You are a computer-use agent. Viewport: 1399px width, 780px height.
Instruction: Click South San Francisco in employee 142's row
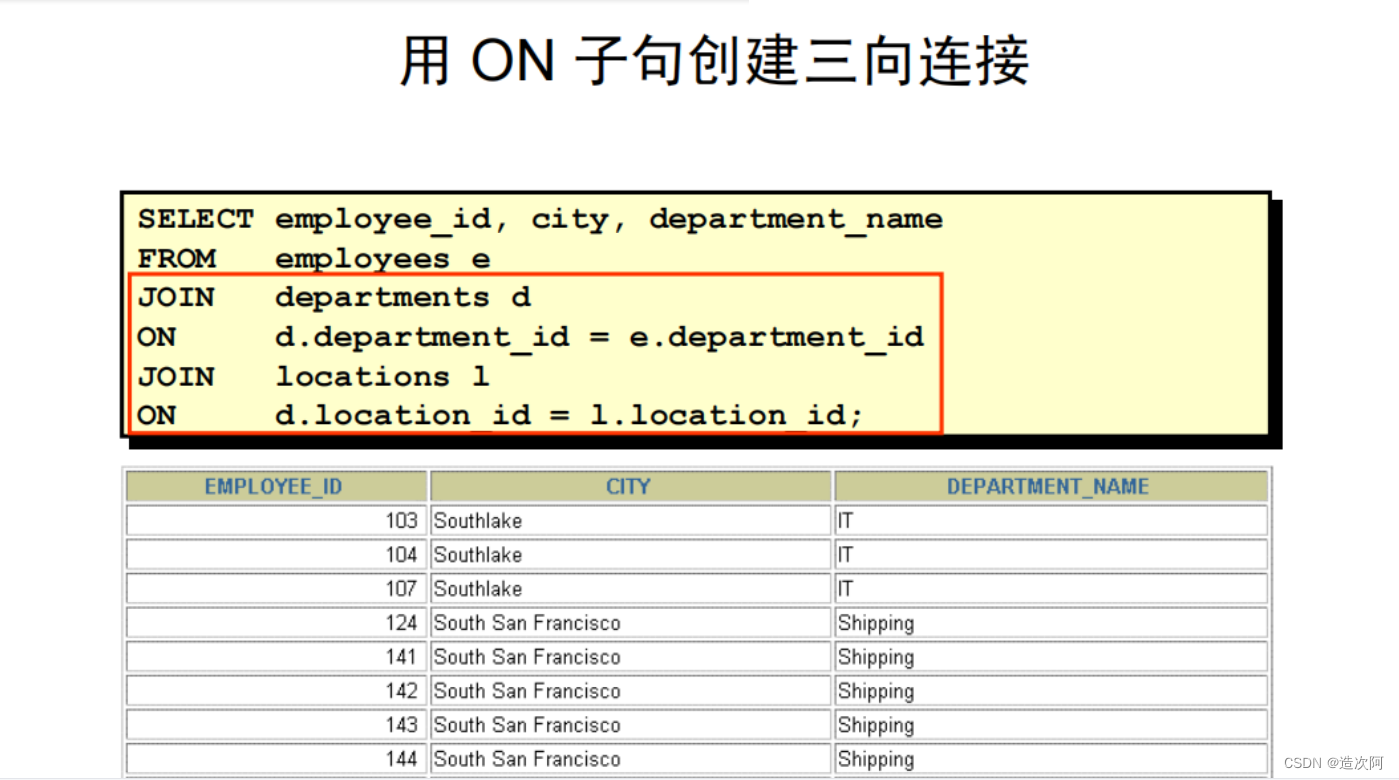(x=631, y=691)
